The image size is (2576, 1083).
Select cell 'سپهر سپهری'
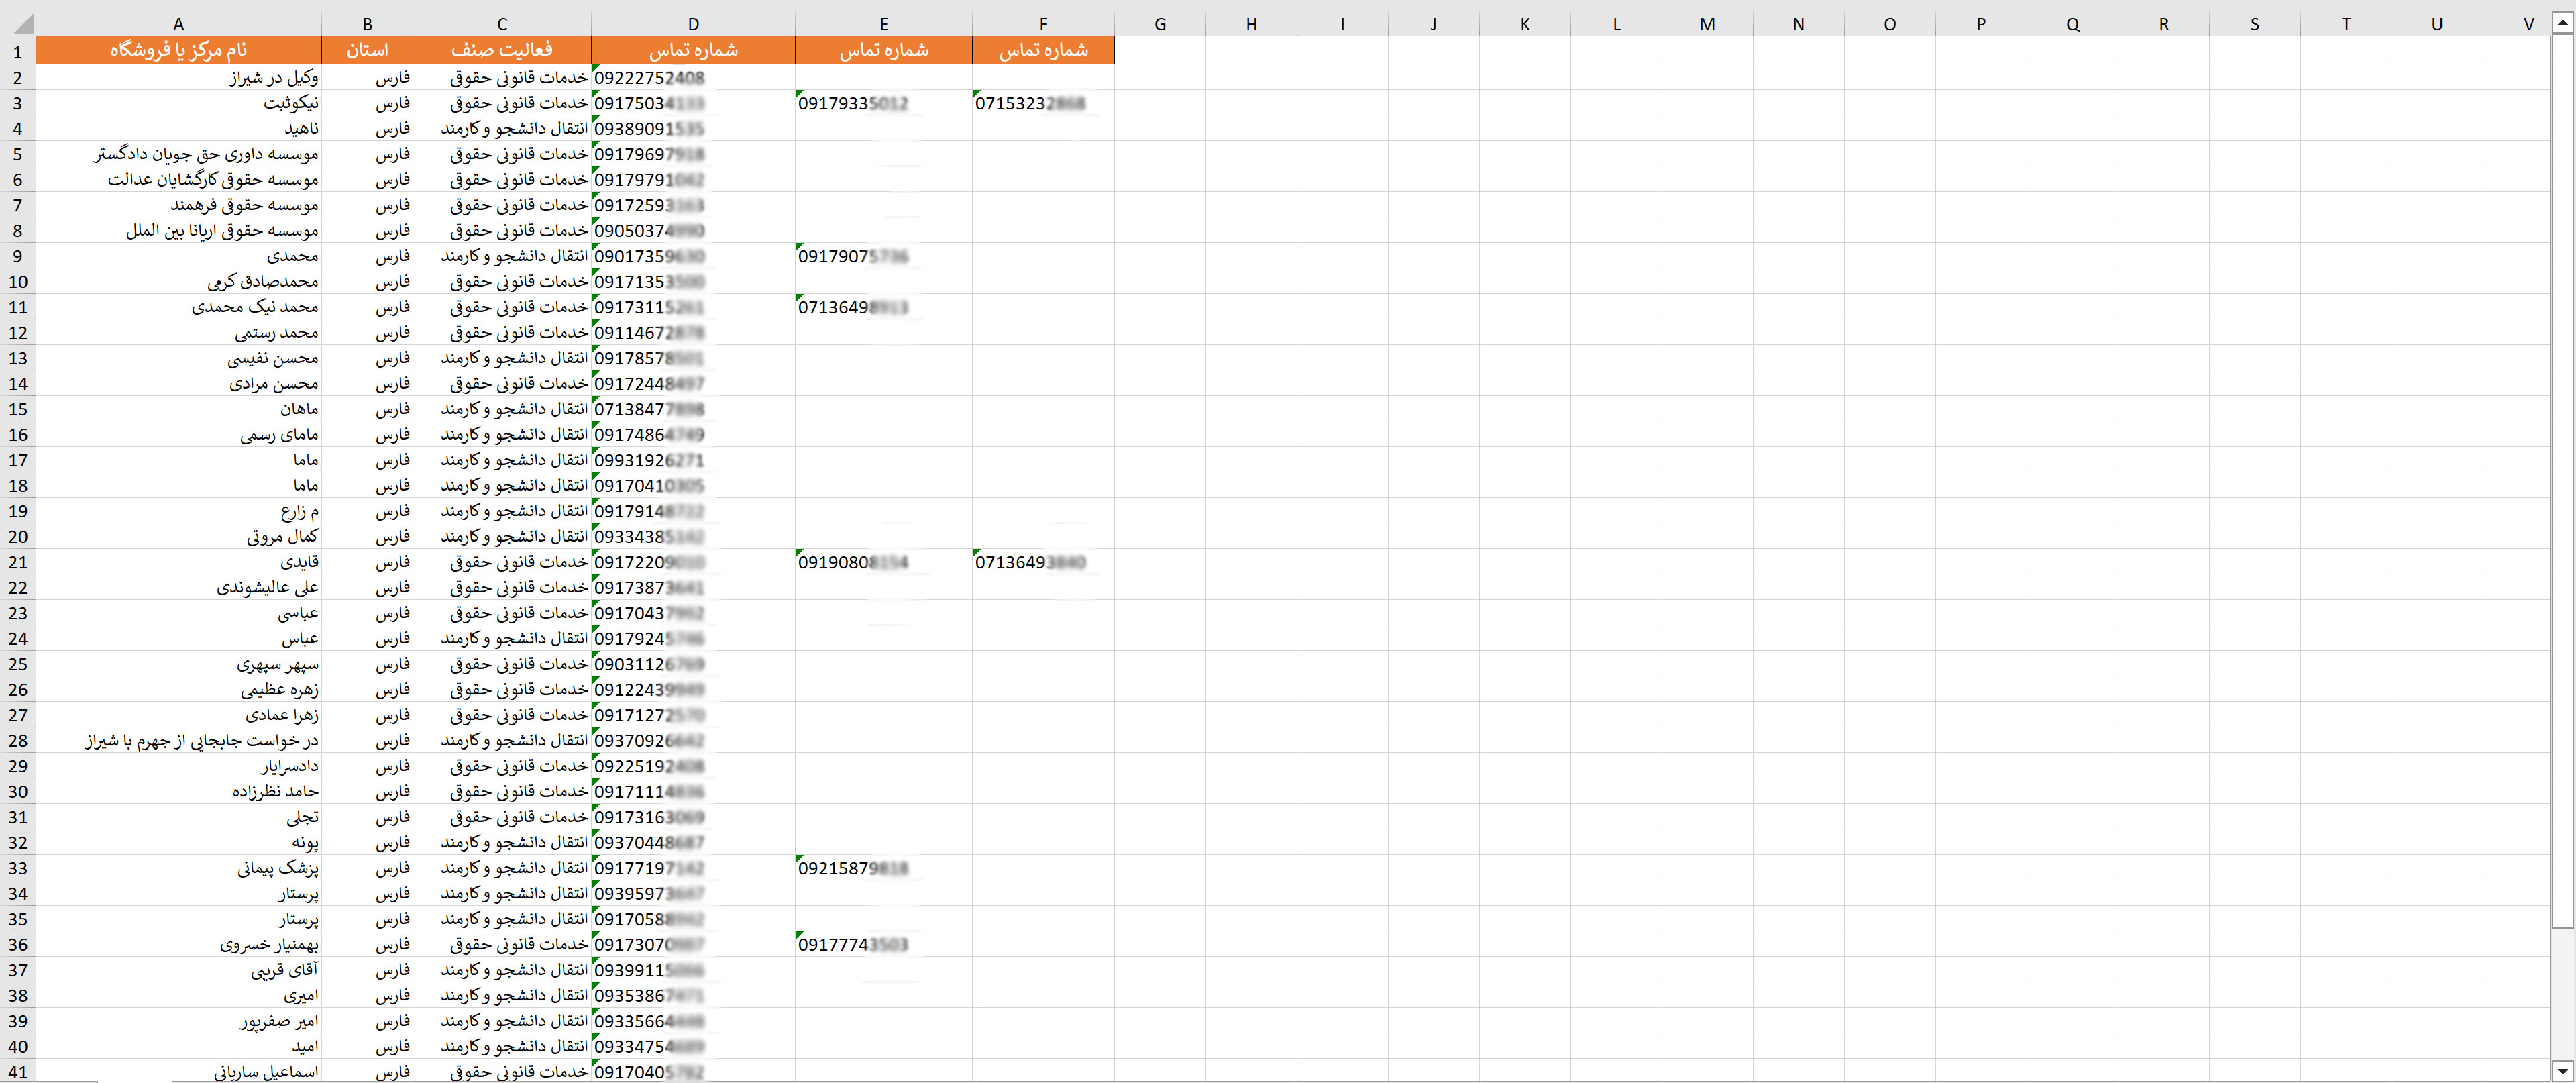pyautogui.click(x=178, y=664)
